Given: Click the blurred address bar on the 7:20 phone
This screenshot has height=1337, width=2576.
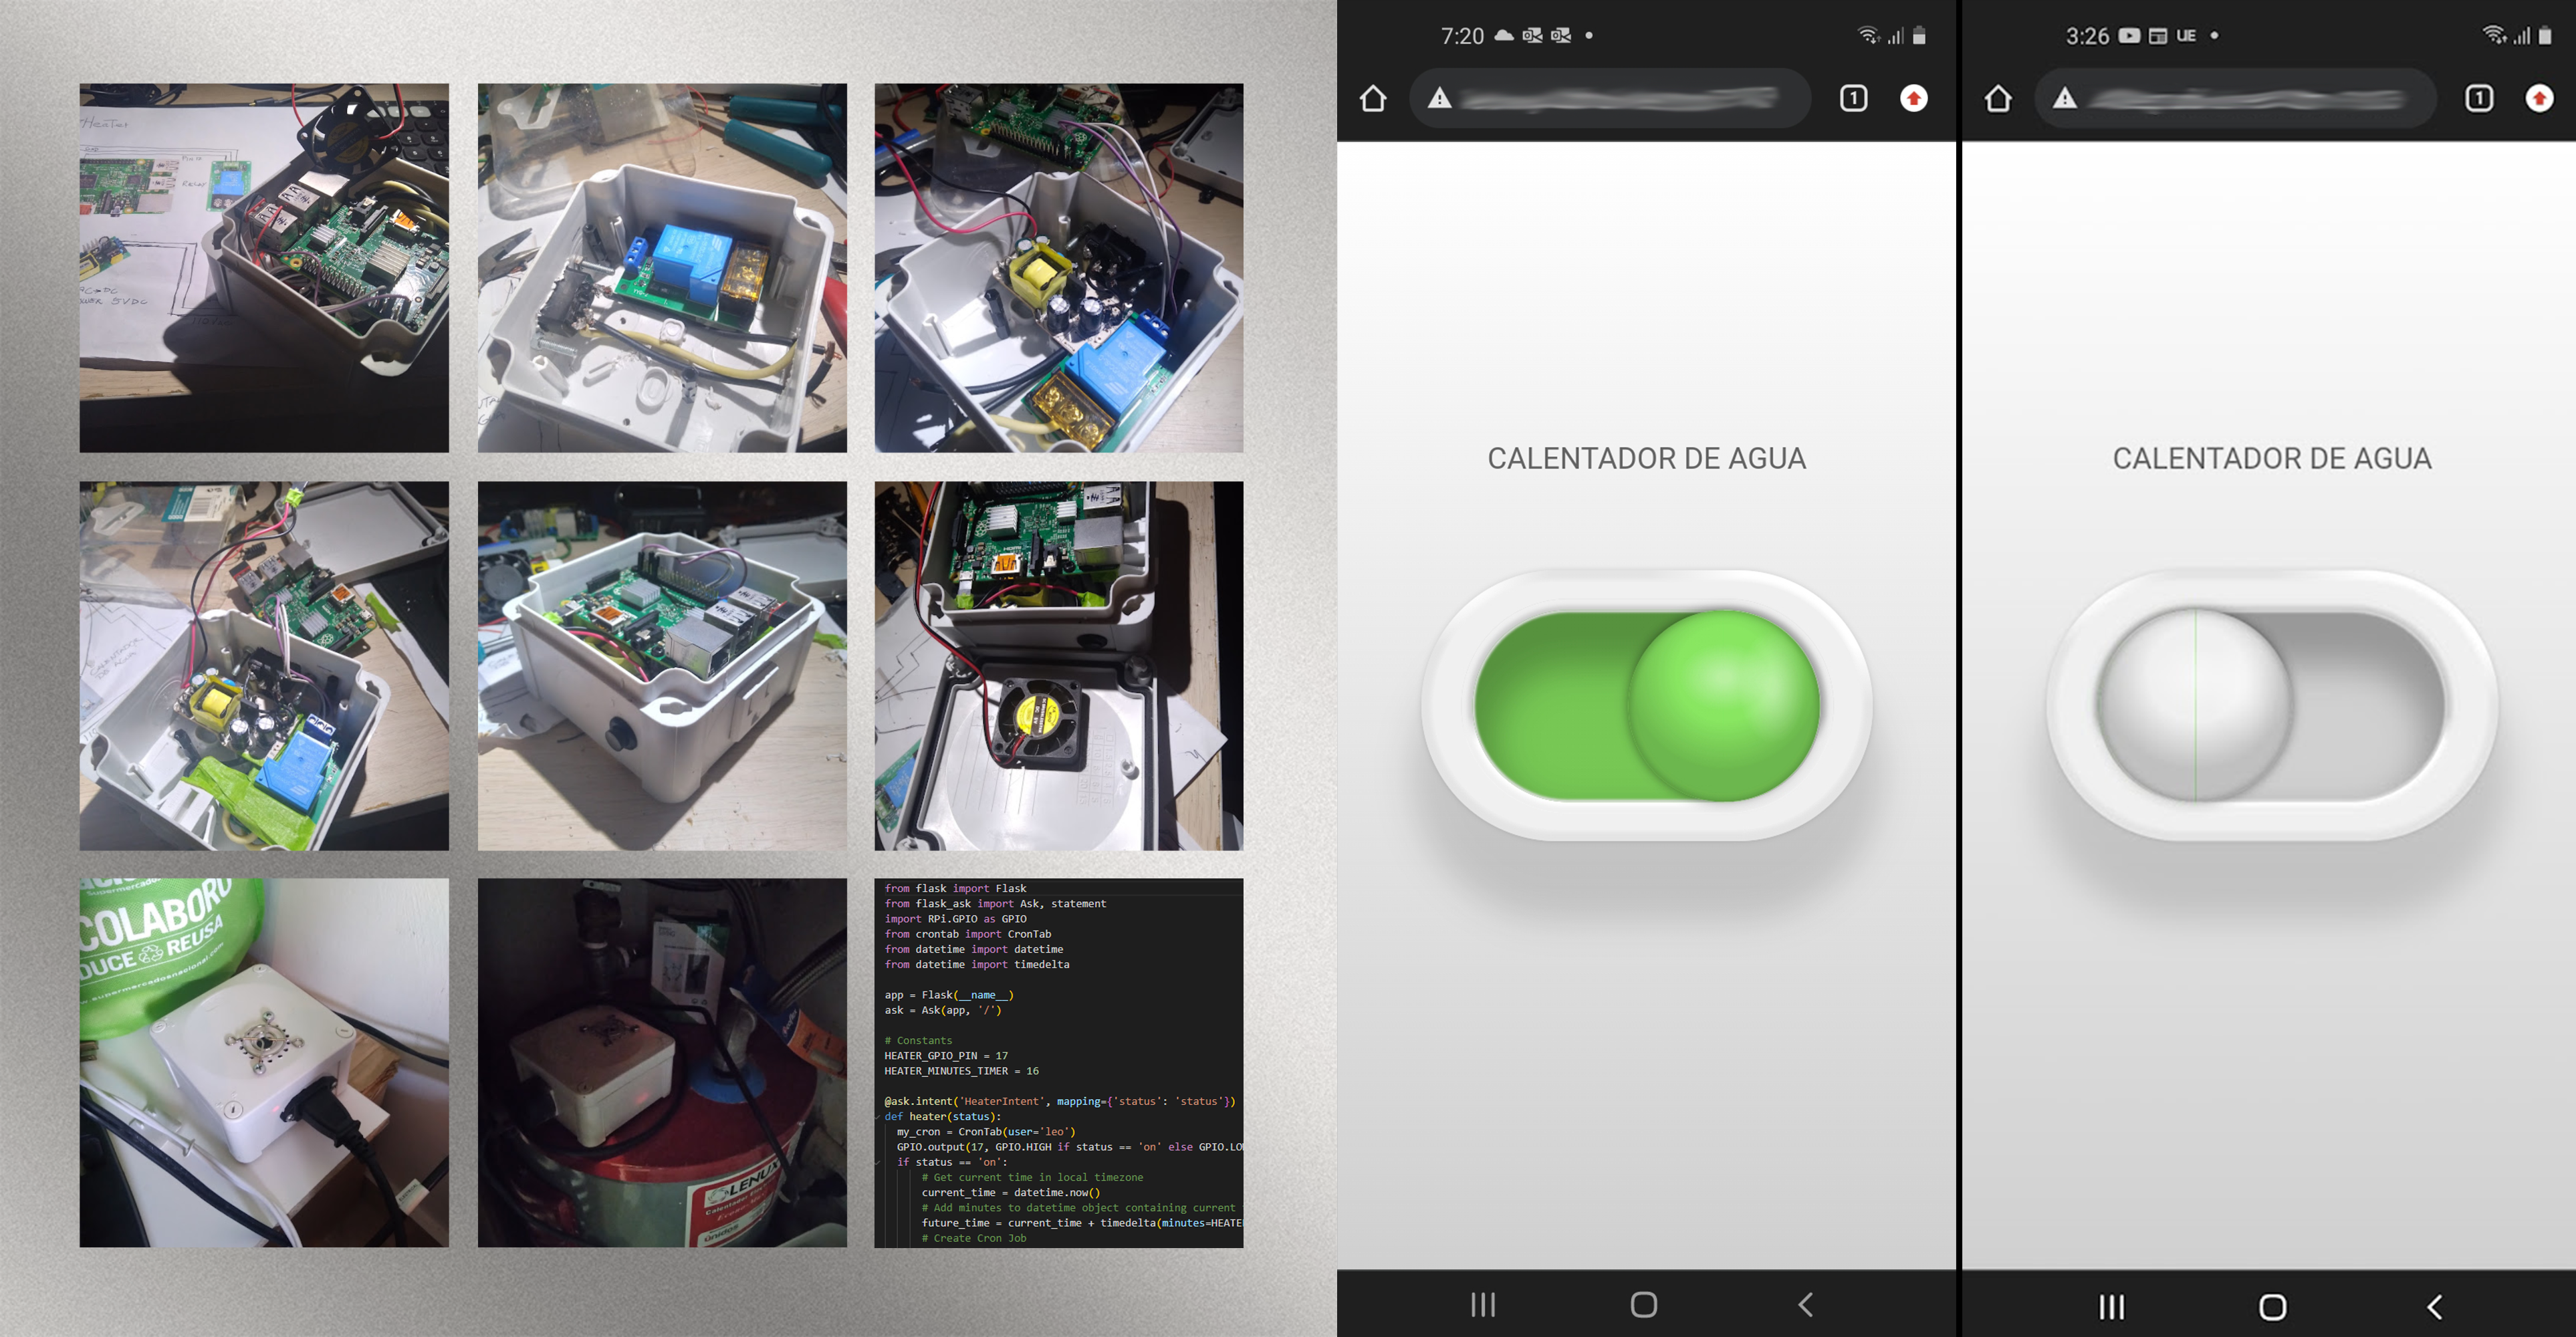Looking at the screenshot, I should click(x=1610, y=98).
